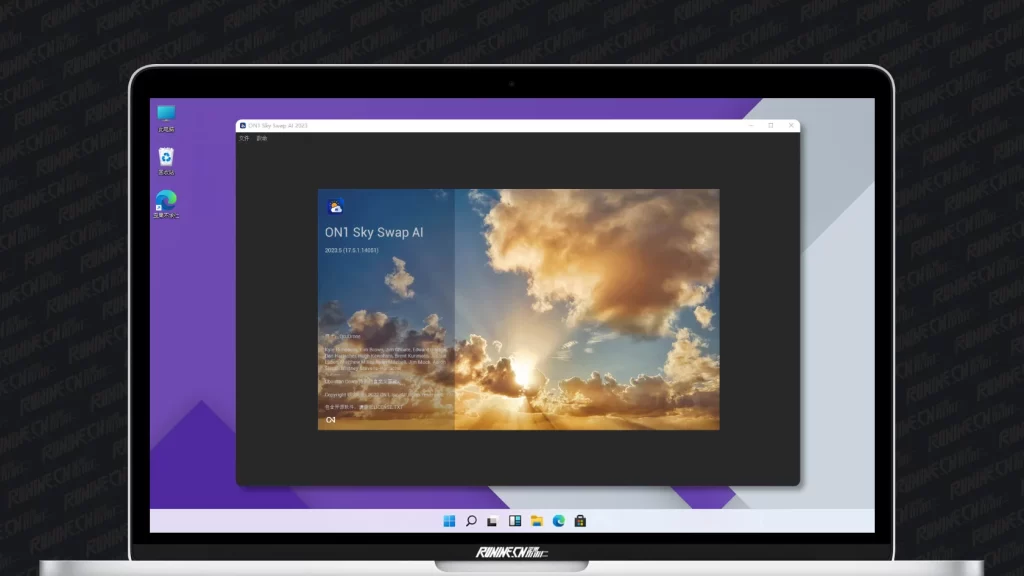Screen dimensions: 1024x576
Task: Click the app icon in the title bar
Action: [x=243, y=126]
